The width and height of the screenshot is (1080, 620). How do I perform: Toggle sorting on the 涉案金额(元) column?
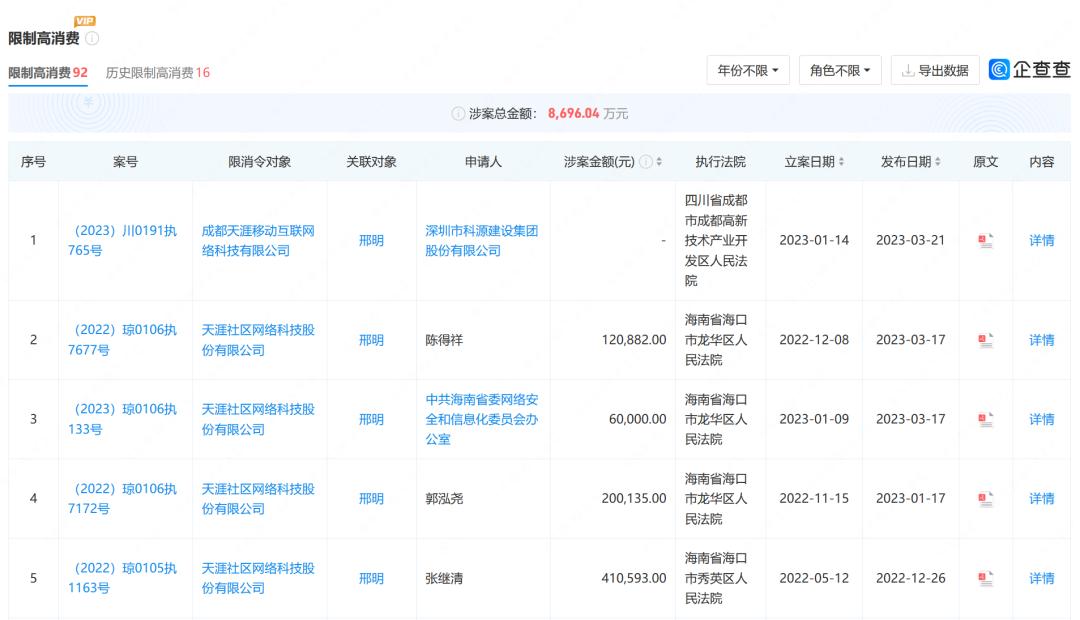(x=660, y=161)
